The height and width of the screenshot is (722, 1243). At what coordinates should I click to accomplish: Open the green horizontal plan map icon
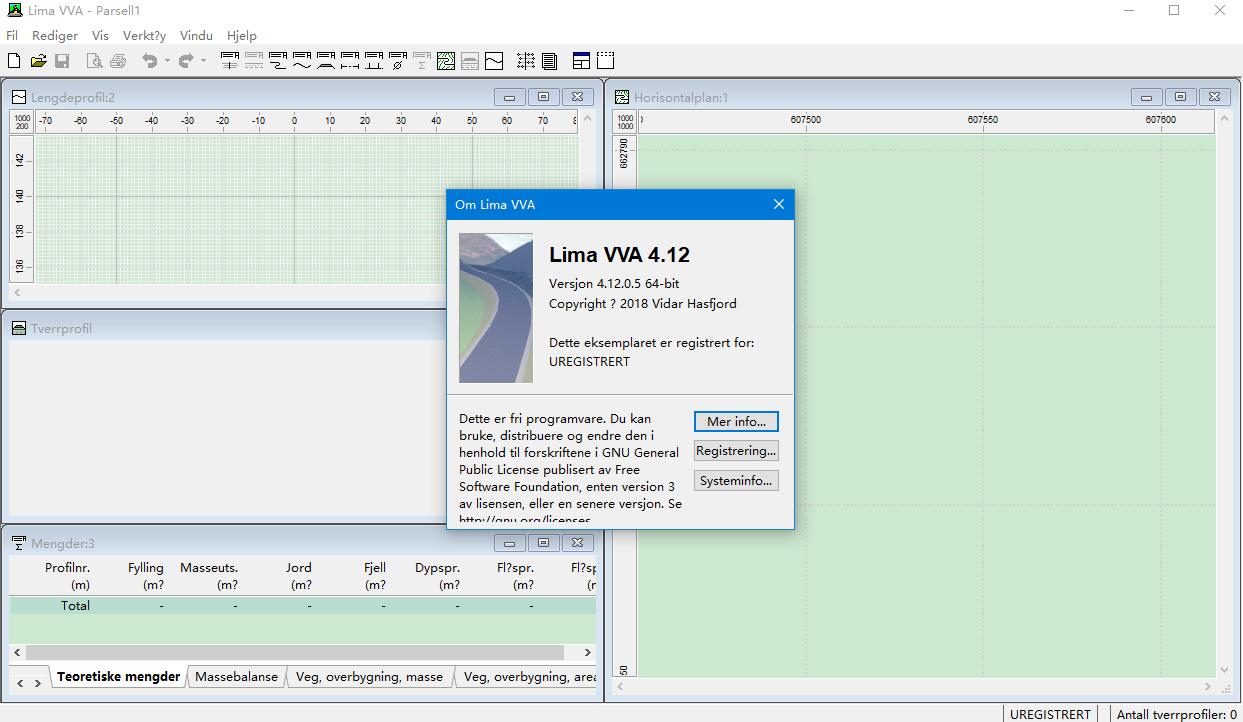(x=446, y=61)
